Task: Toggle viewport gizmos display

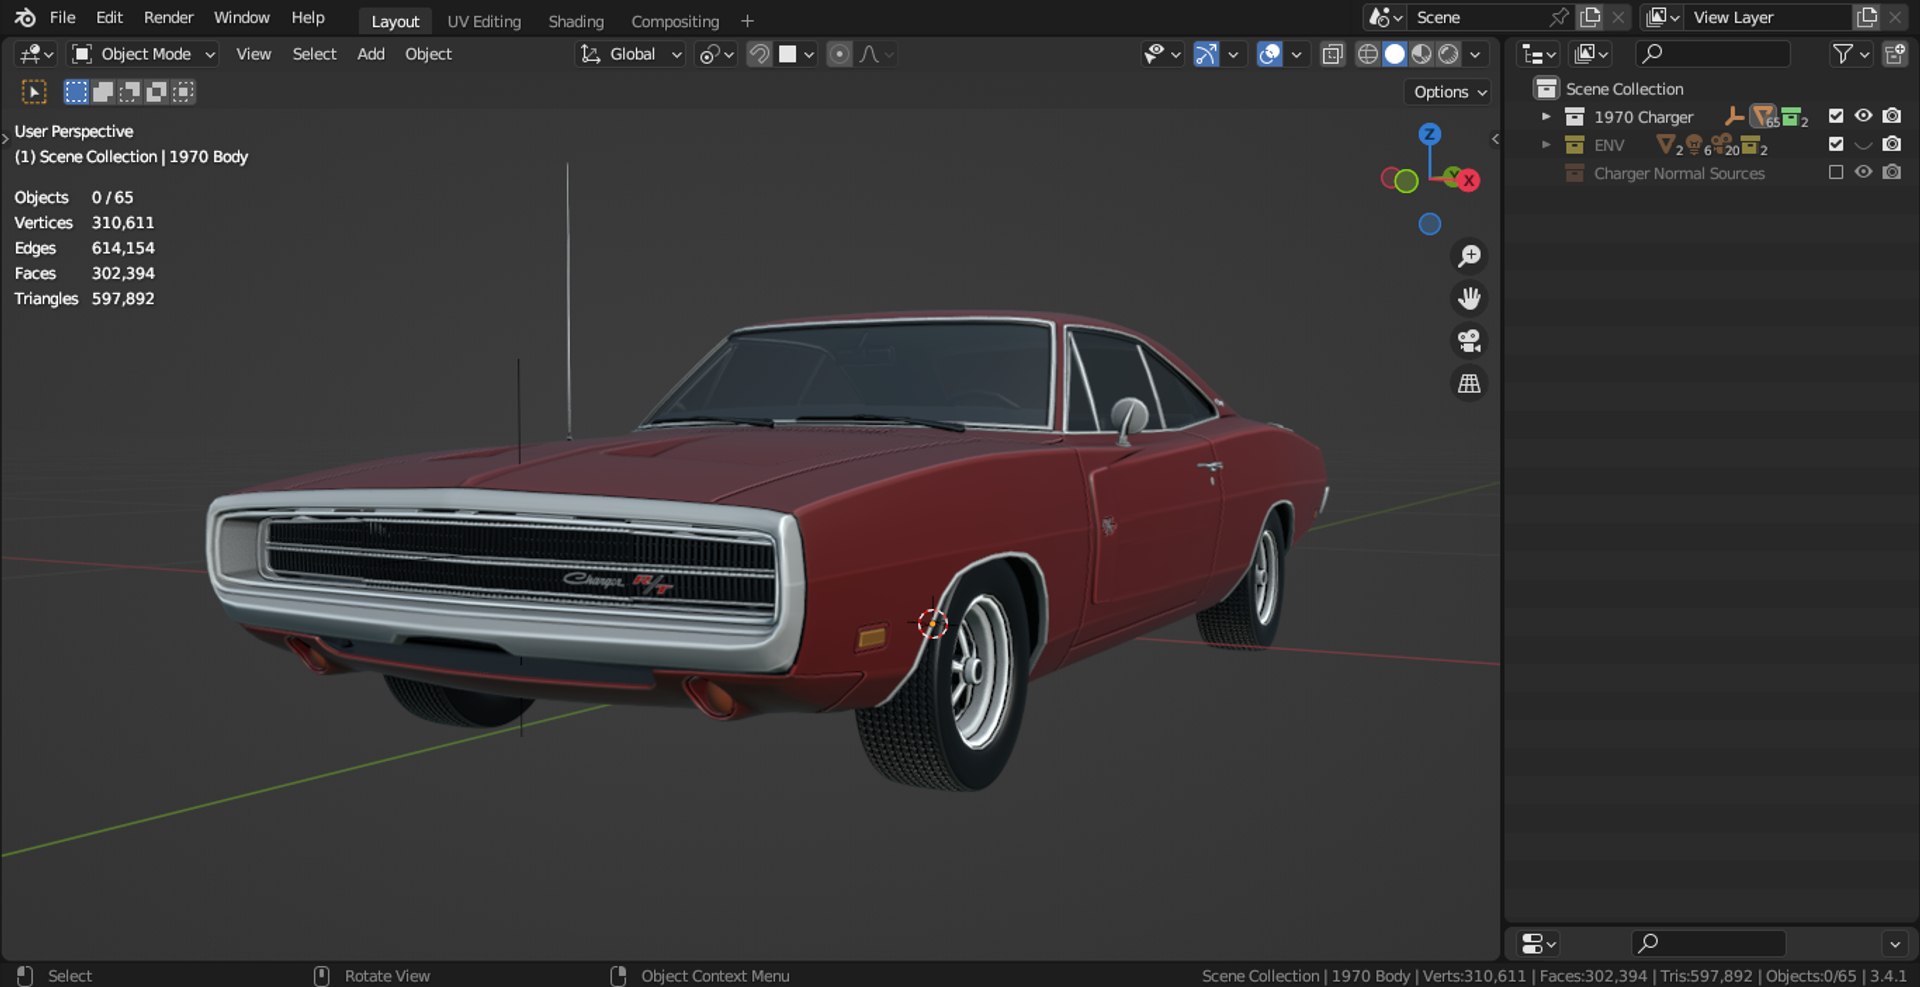Action: click(1206, 54)
